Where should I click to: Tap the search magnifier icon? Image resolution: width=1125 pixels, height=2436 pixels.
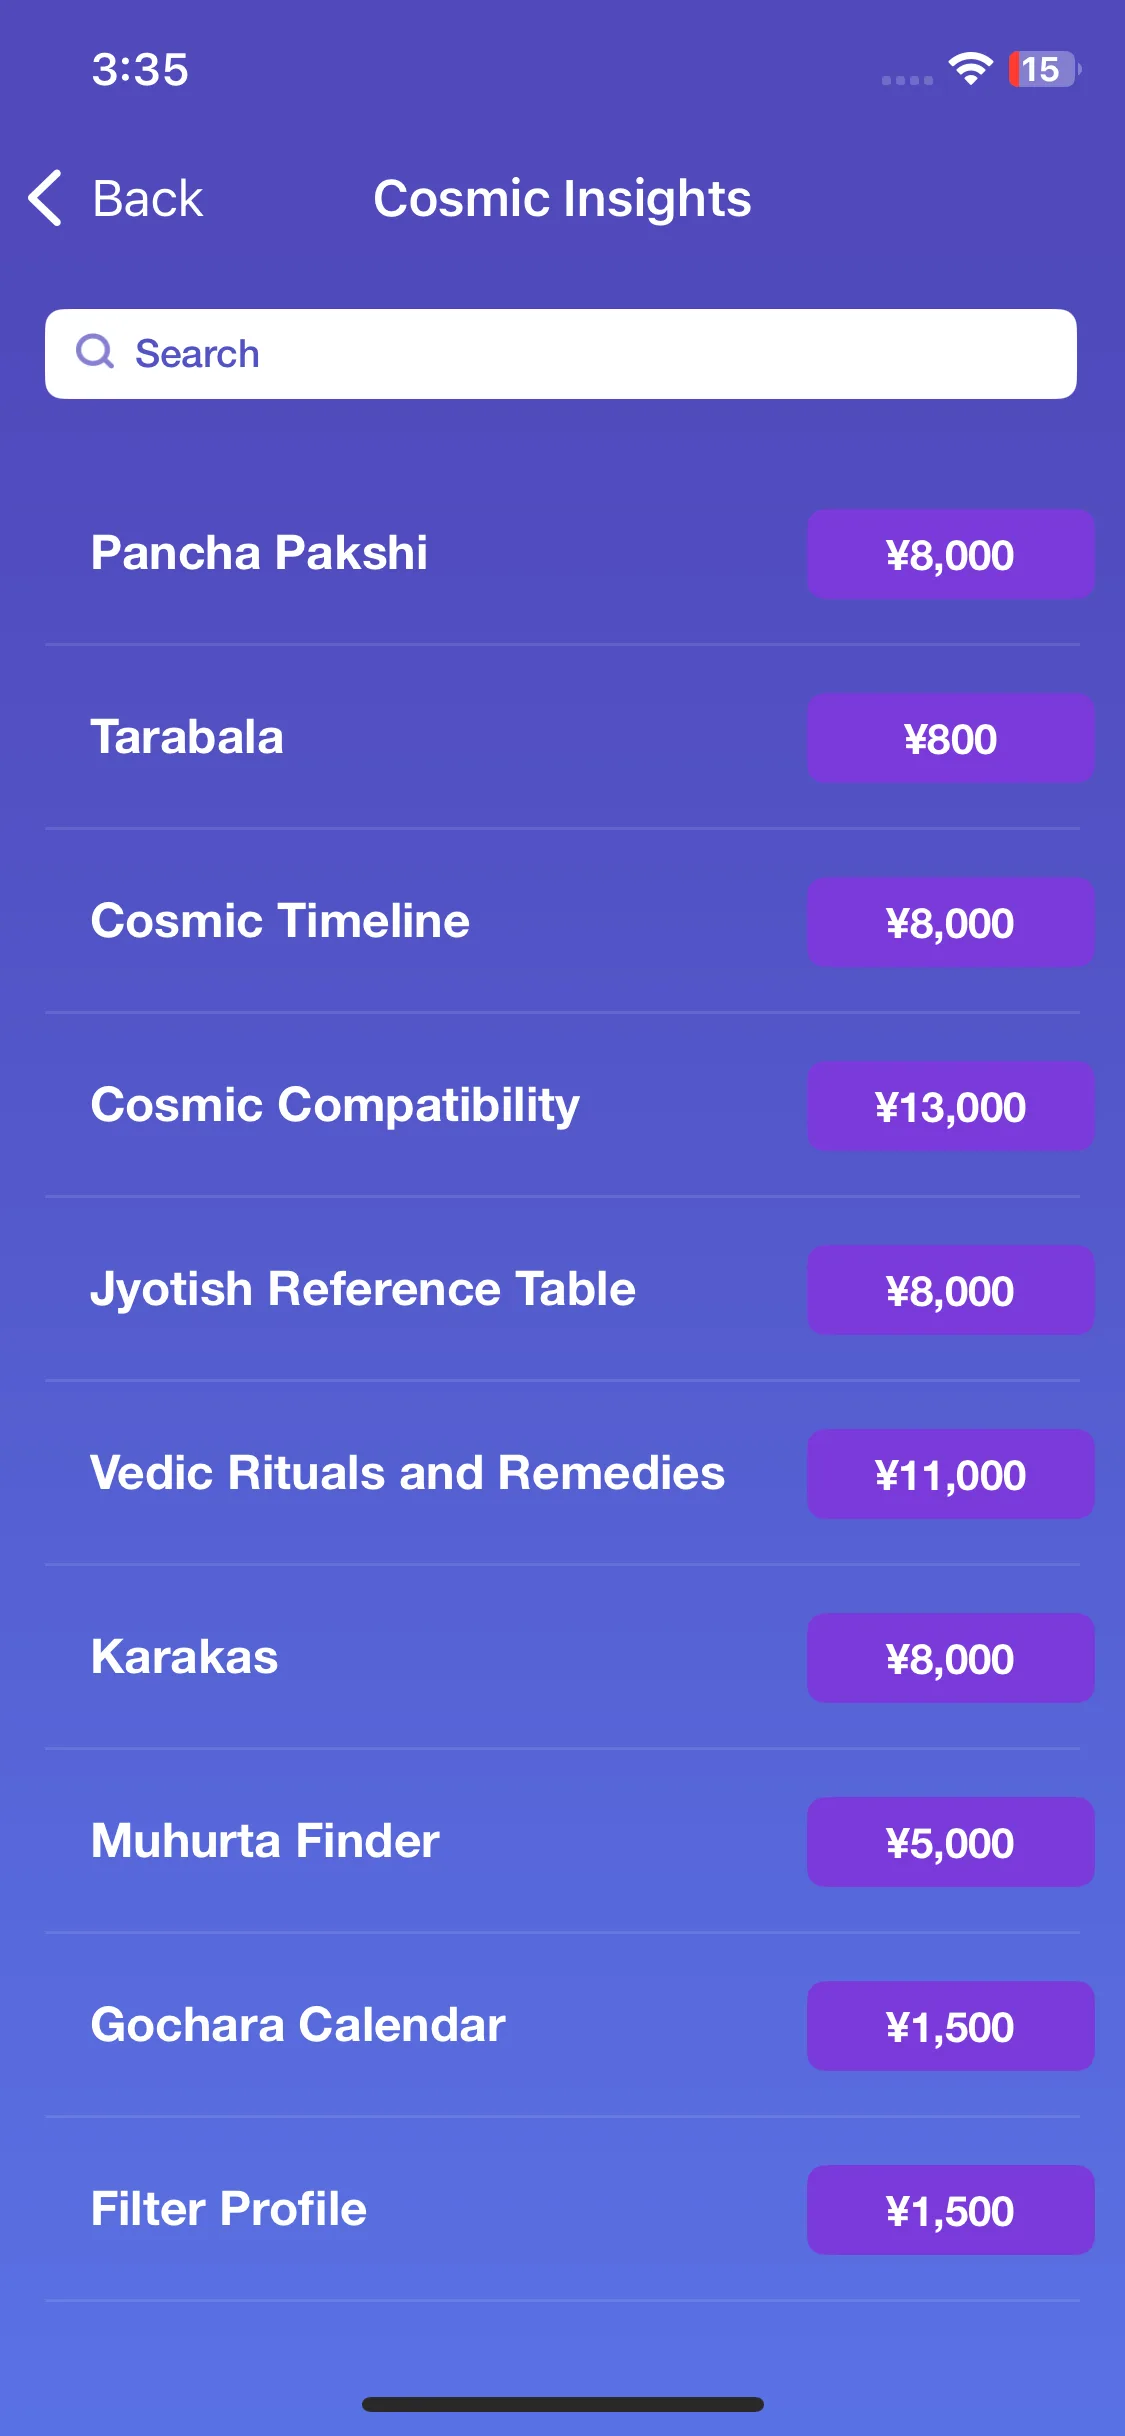click(x=95, y=352)
